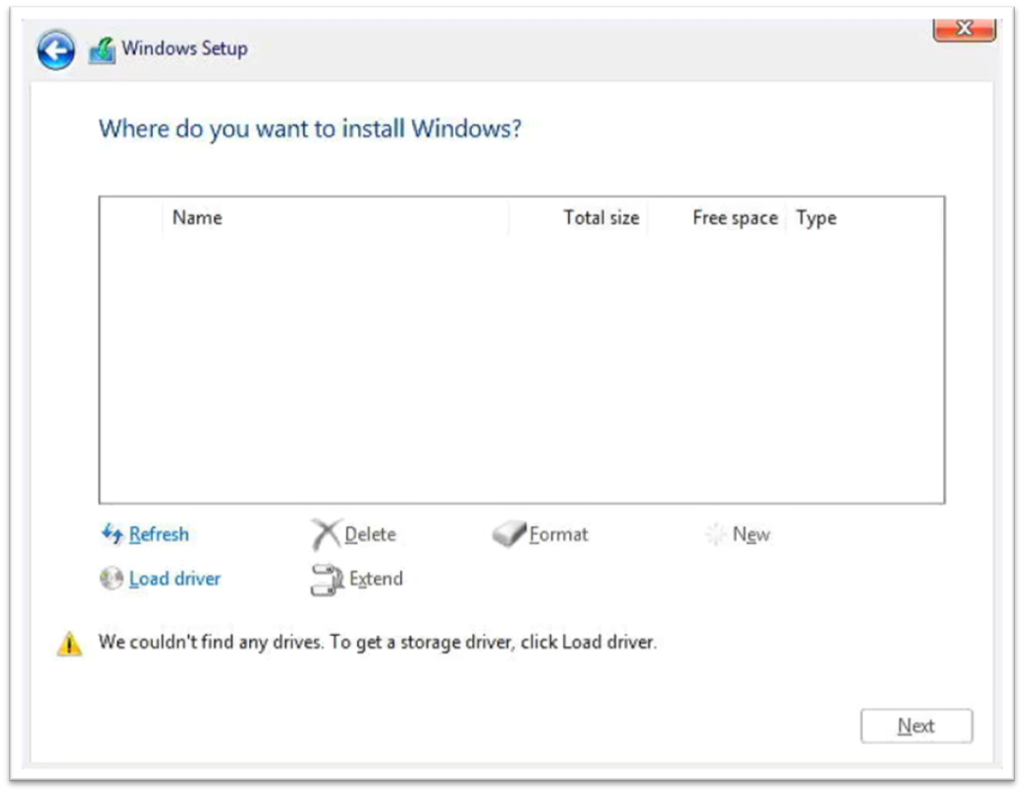Click the 'We couldn't find any drives' message
1024x793 pixels.
pos(377,642)
